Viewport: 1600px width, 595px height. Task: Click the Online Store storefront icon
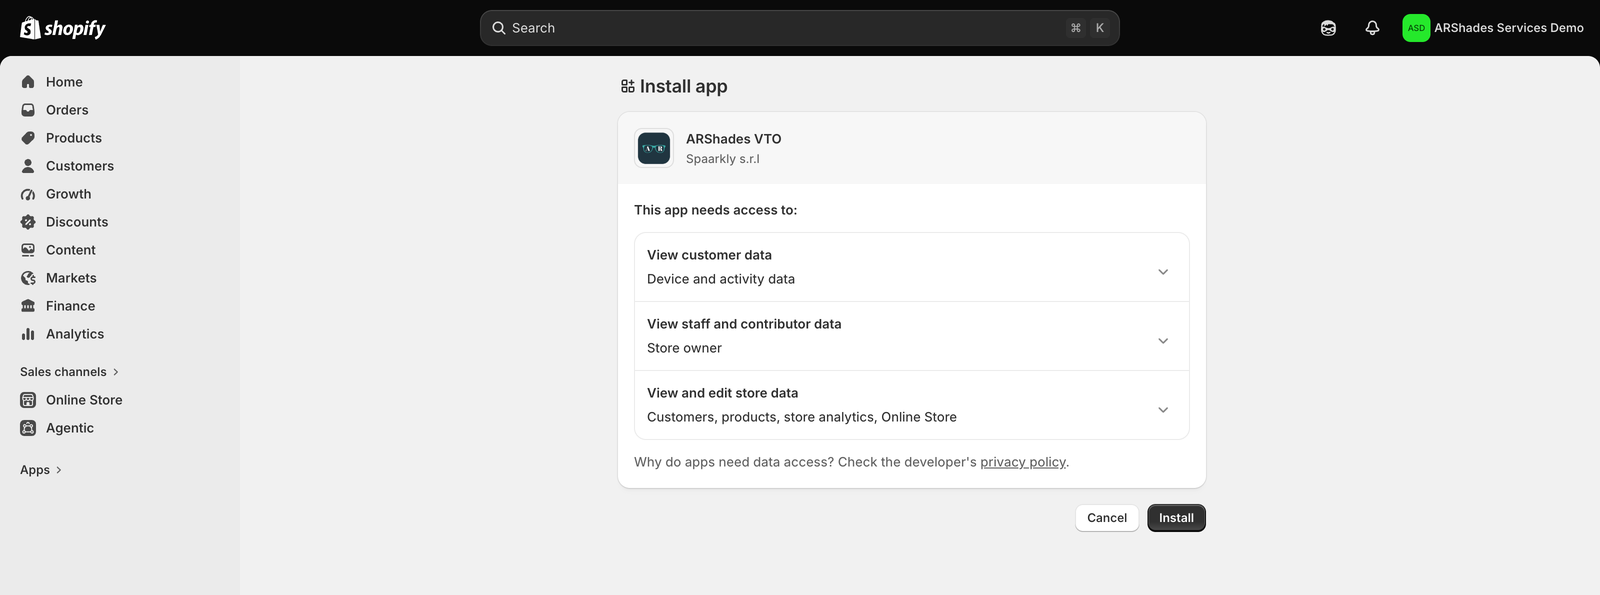click(28, 400)
